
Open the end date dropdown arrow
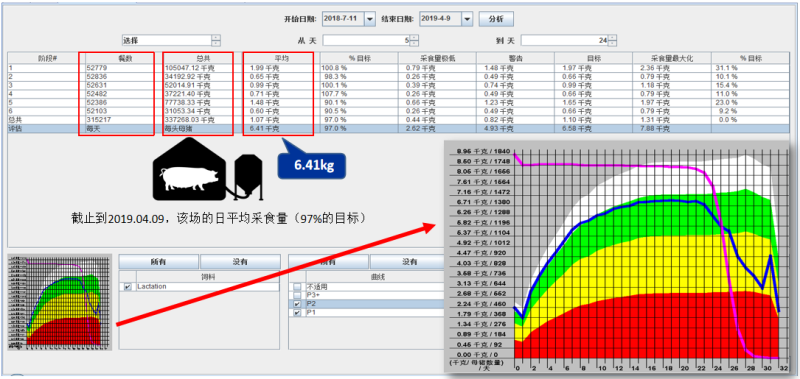(467, 19)
